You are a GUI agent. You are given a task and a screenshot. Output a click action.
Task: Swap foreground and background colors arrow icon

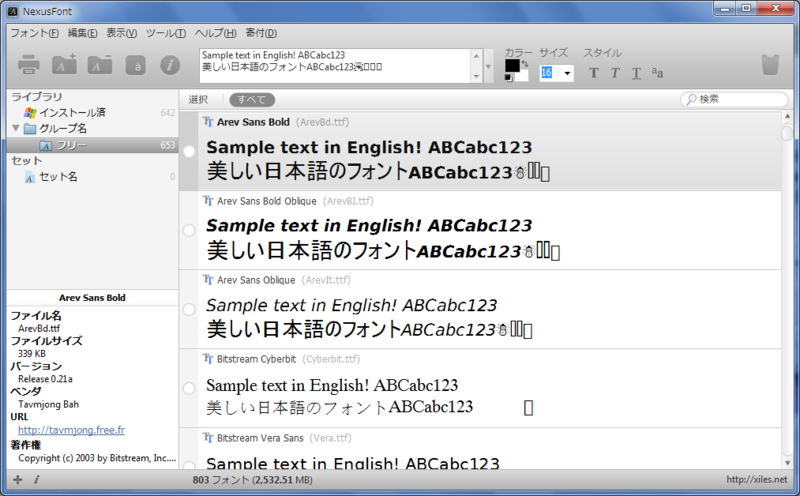524,64
